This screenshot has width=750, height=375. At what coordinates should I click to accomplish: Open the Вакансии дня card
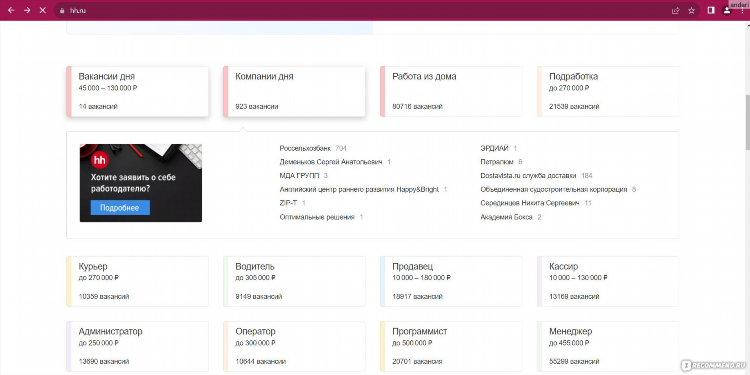[x=138, y=91]
